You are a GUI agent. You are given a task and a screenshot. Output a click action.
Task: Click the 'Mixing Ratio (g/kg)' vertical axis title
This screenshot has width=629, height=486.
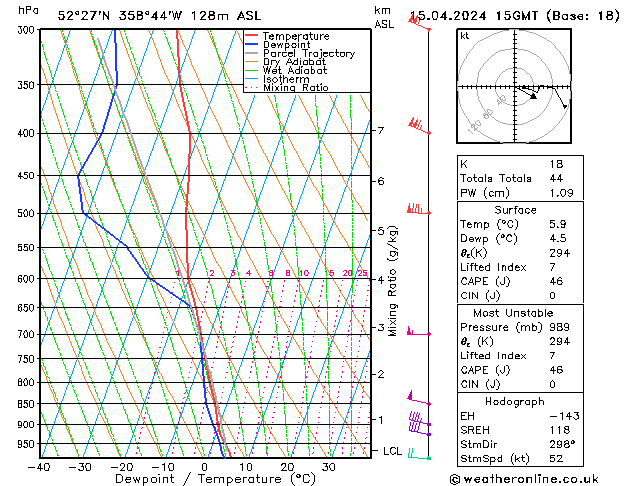392,281
